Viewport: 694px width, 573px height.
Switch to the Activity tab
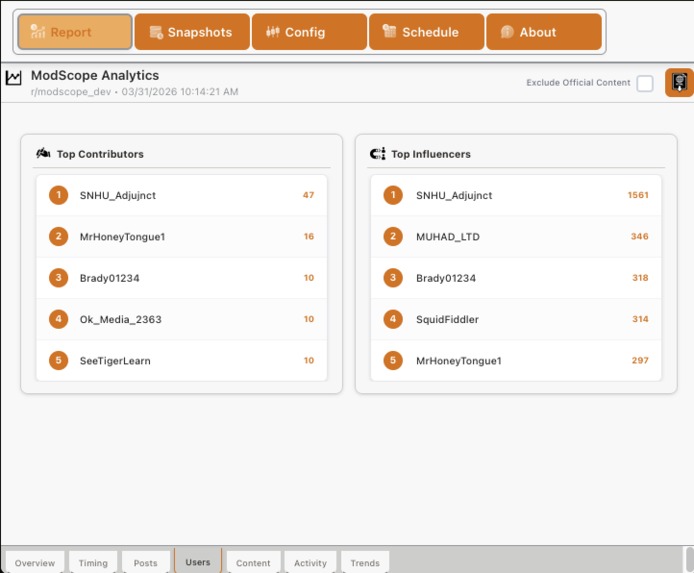click(310, 563)
